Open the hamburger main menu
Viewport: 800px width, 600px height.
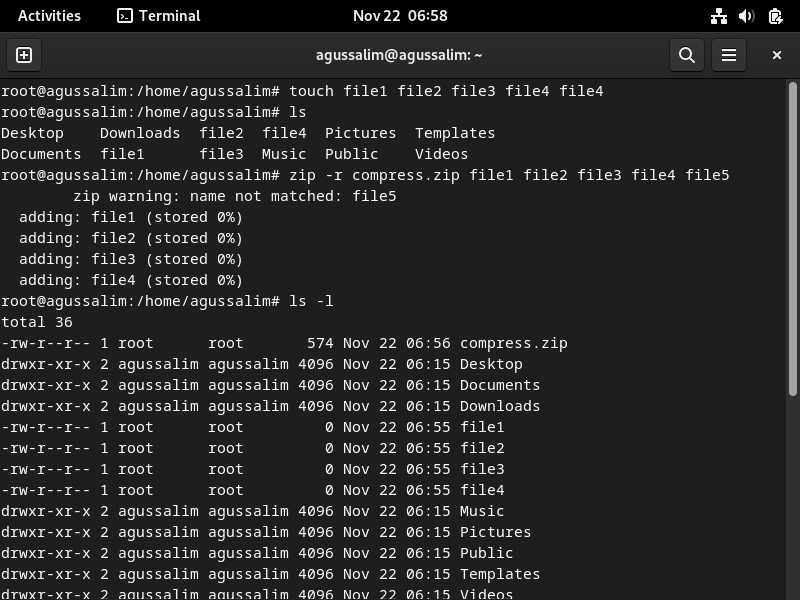pyautogui.click(x=729, y=55)
